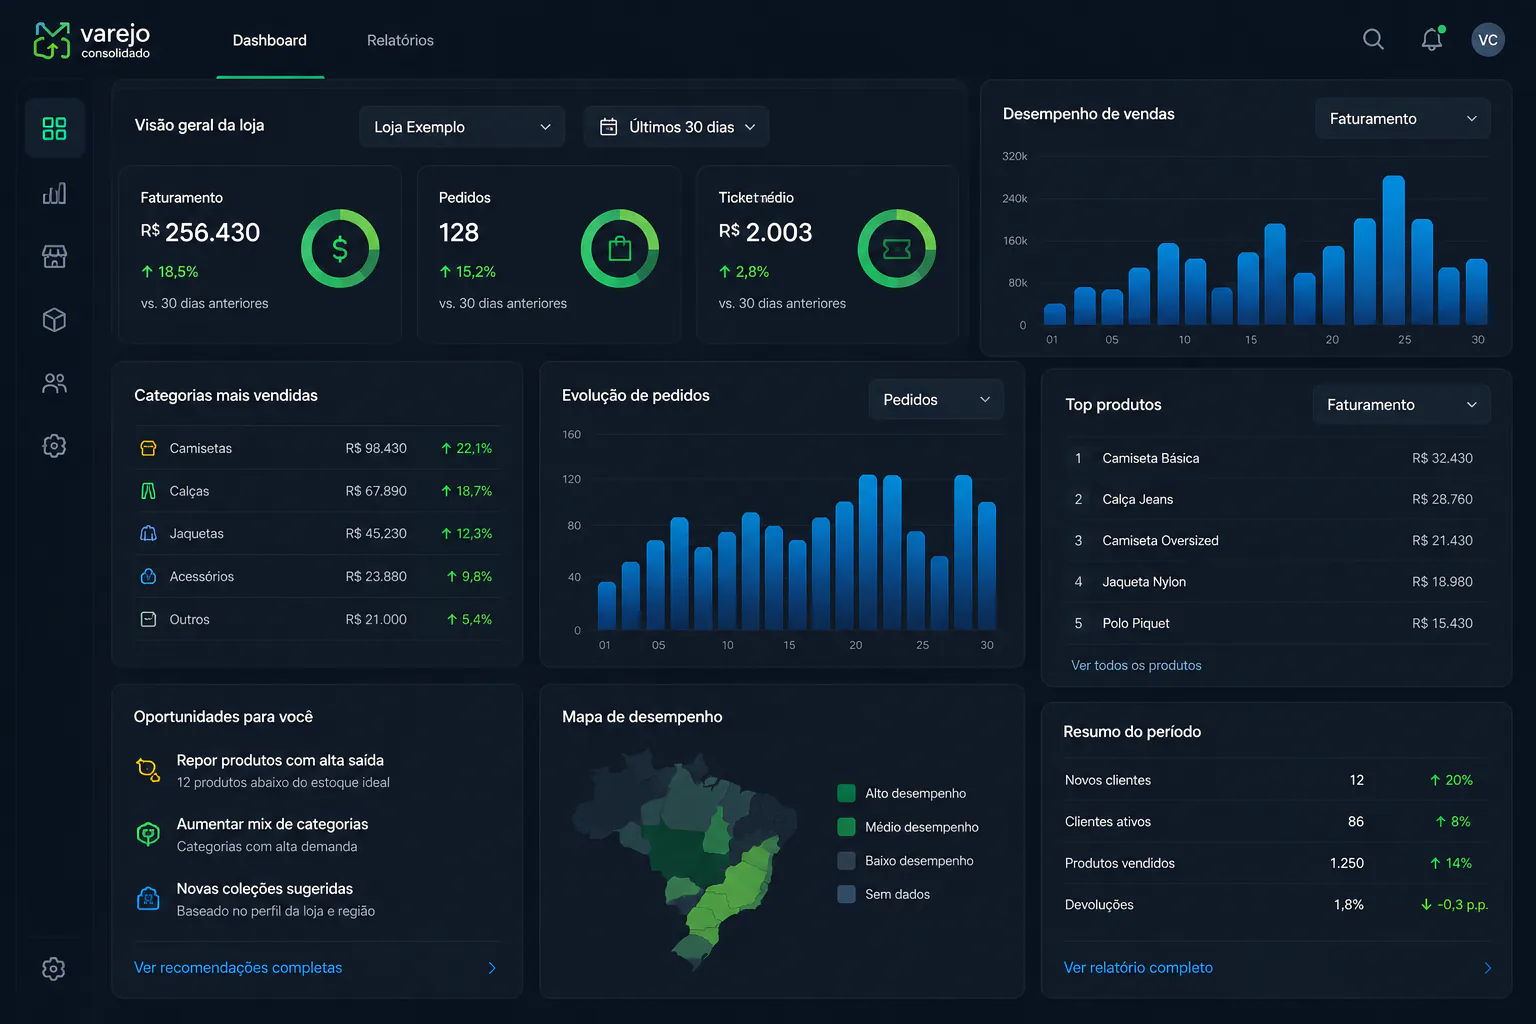Open the customers people sidebar icon

[55, 383]
